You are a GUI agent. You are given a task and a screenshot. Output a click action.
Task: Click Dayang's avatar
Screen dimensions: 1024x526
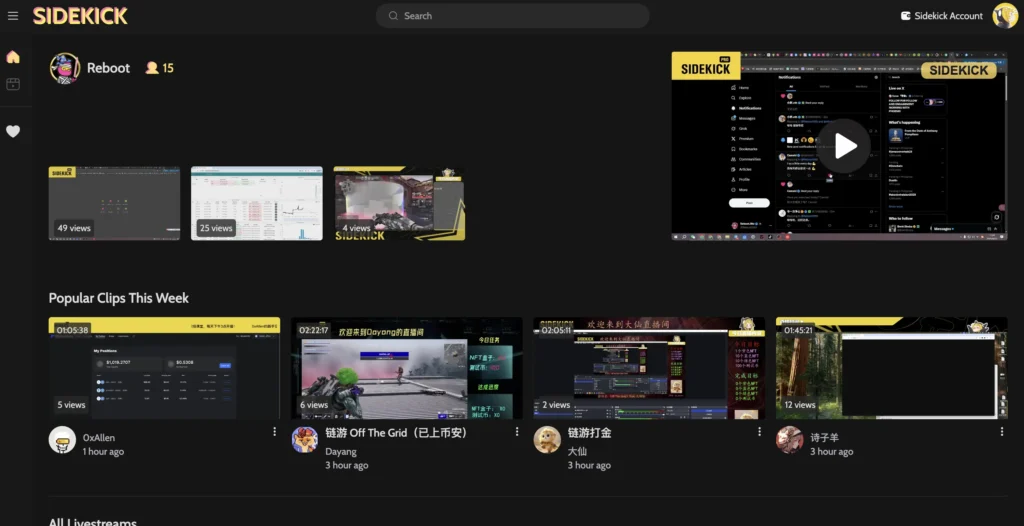point(305,440)
